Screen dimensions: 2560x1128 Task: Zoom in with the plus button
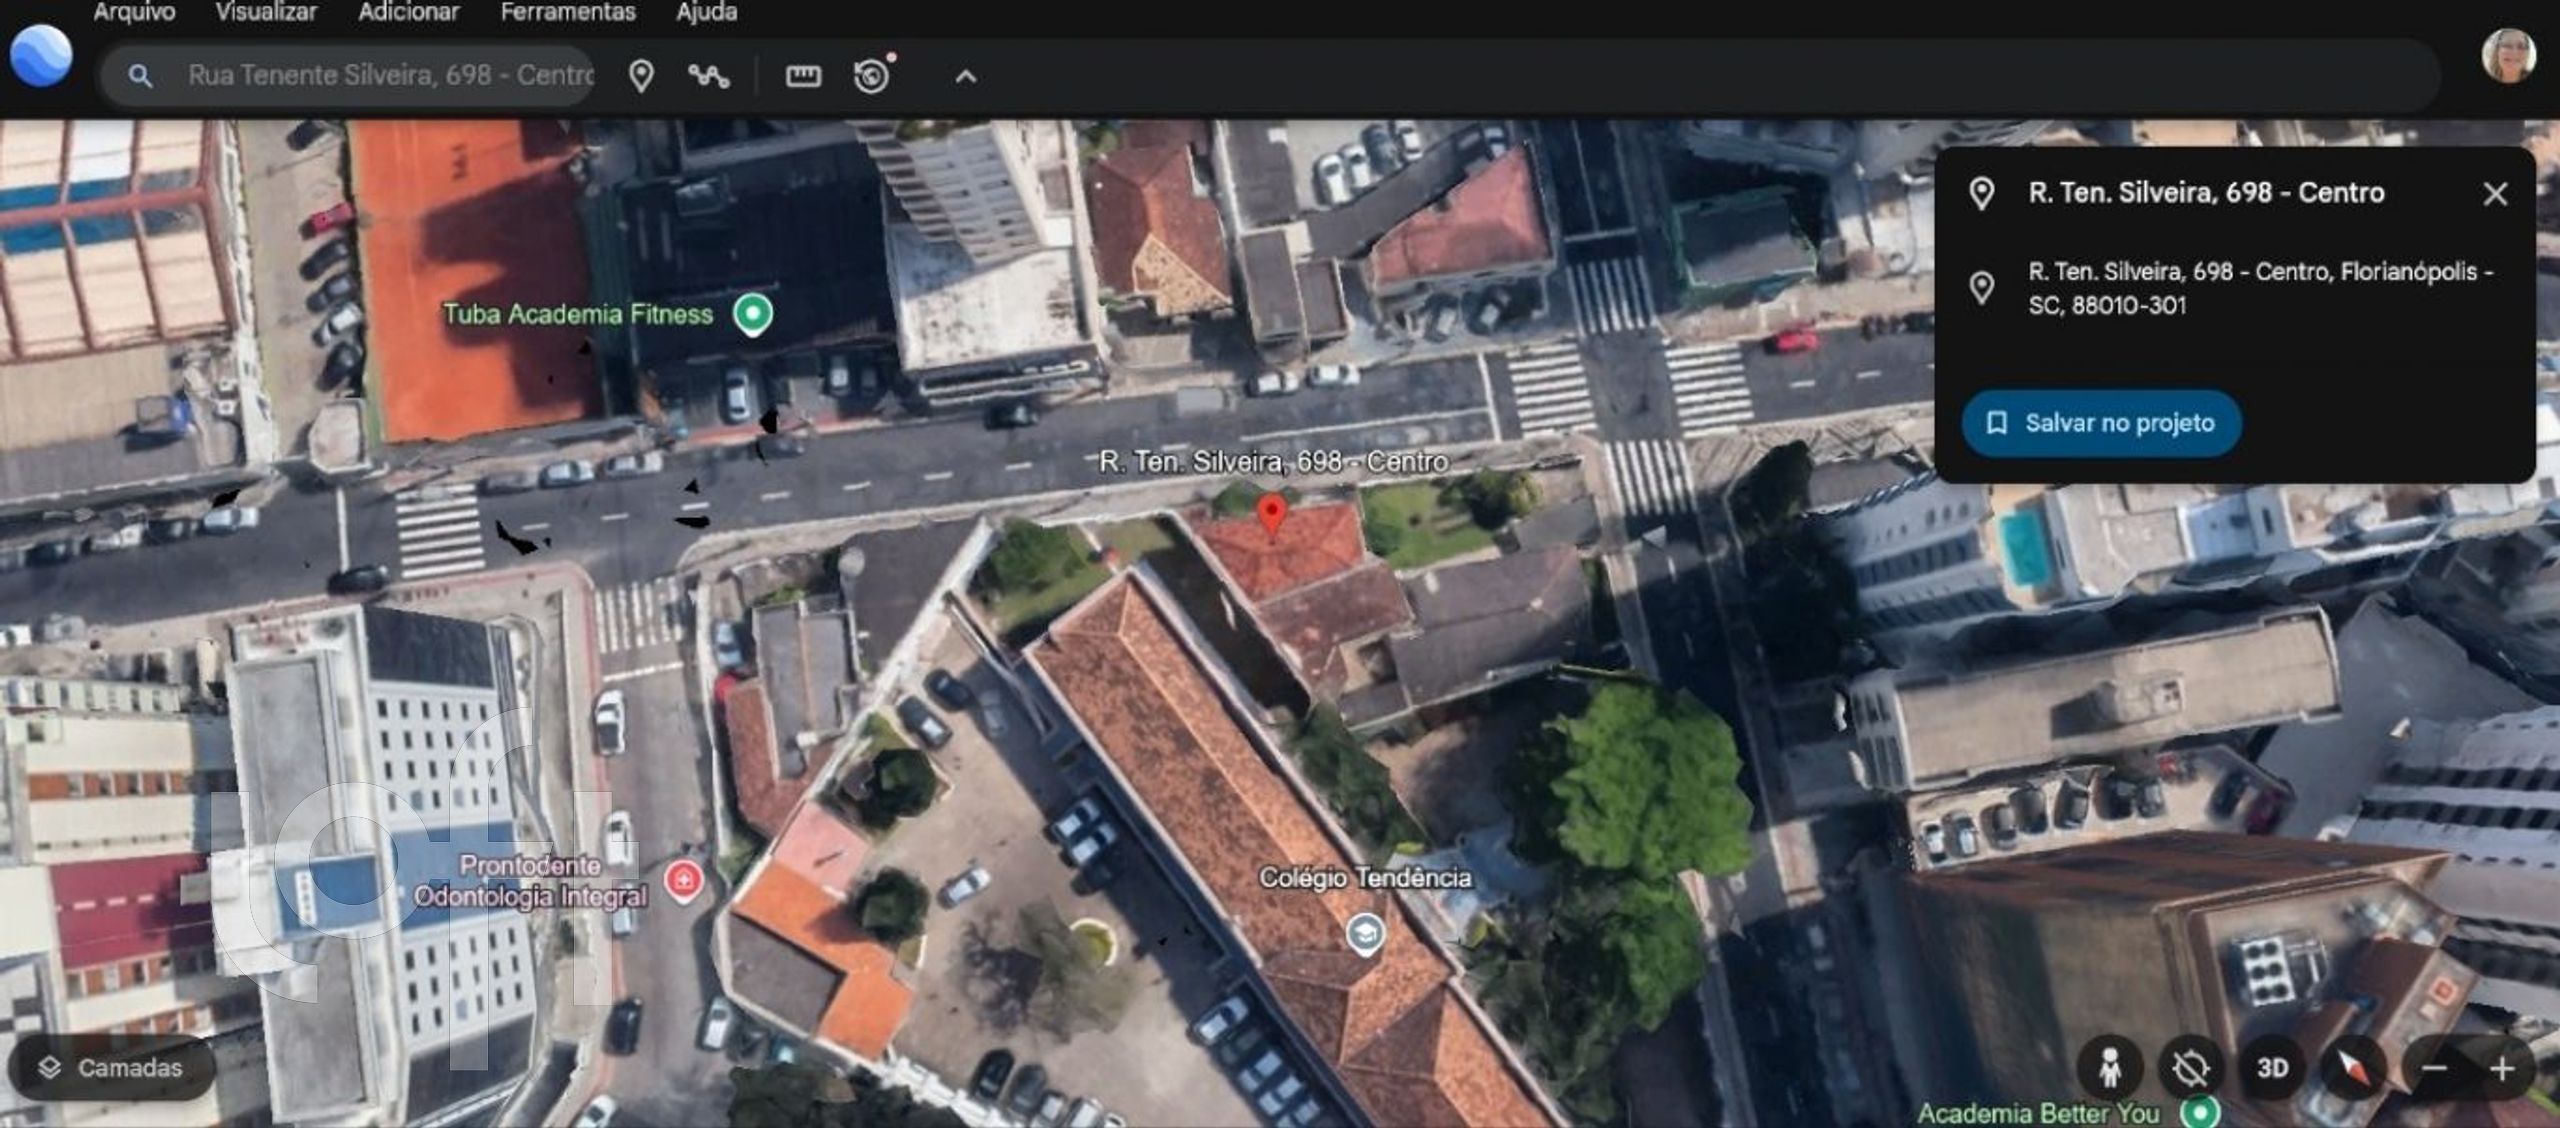[2503, 1068]
